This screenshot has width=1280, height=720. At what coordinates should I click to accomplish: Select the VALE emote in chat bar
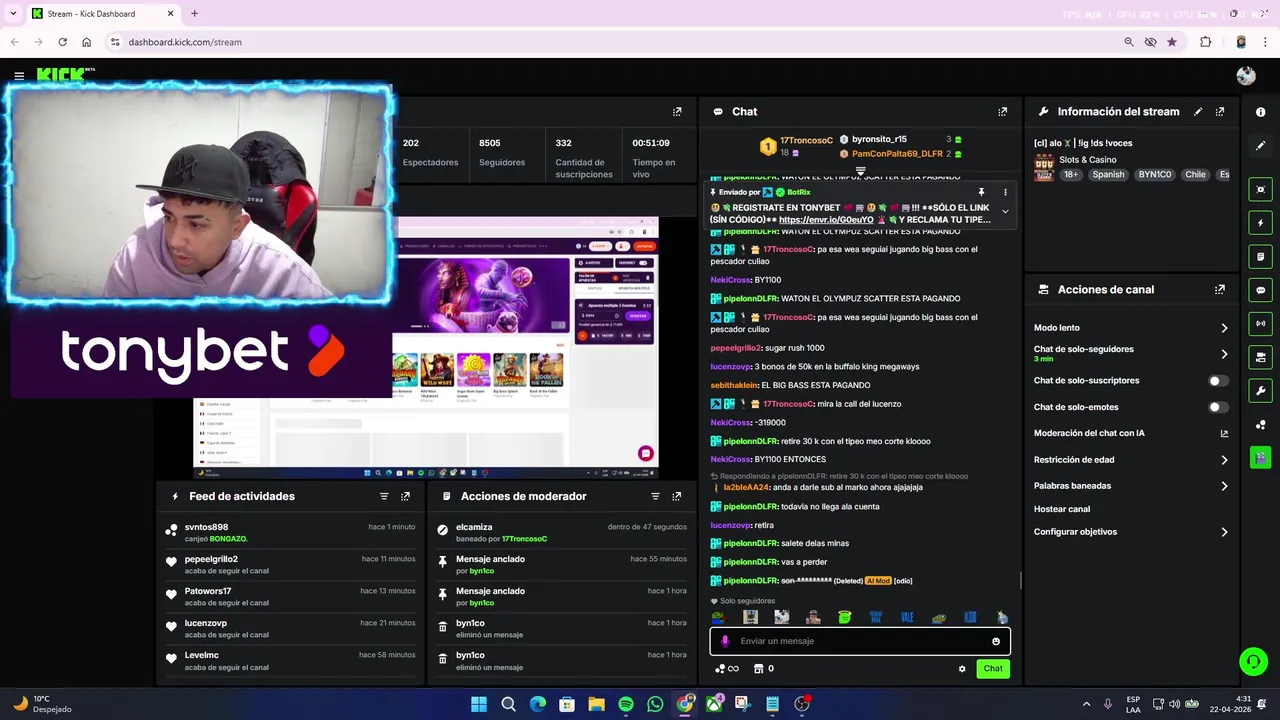click(907, 617)
